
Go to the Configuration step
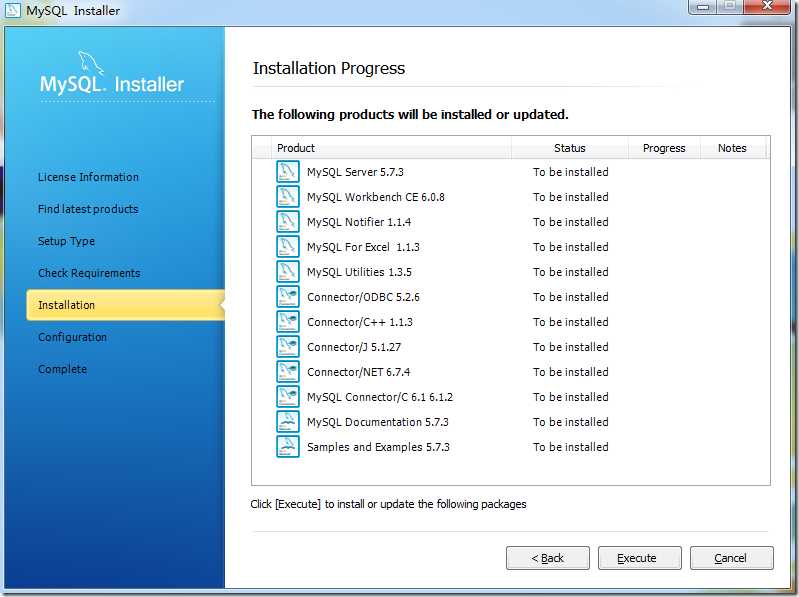(72, 337)
